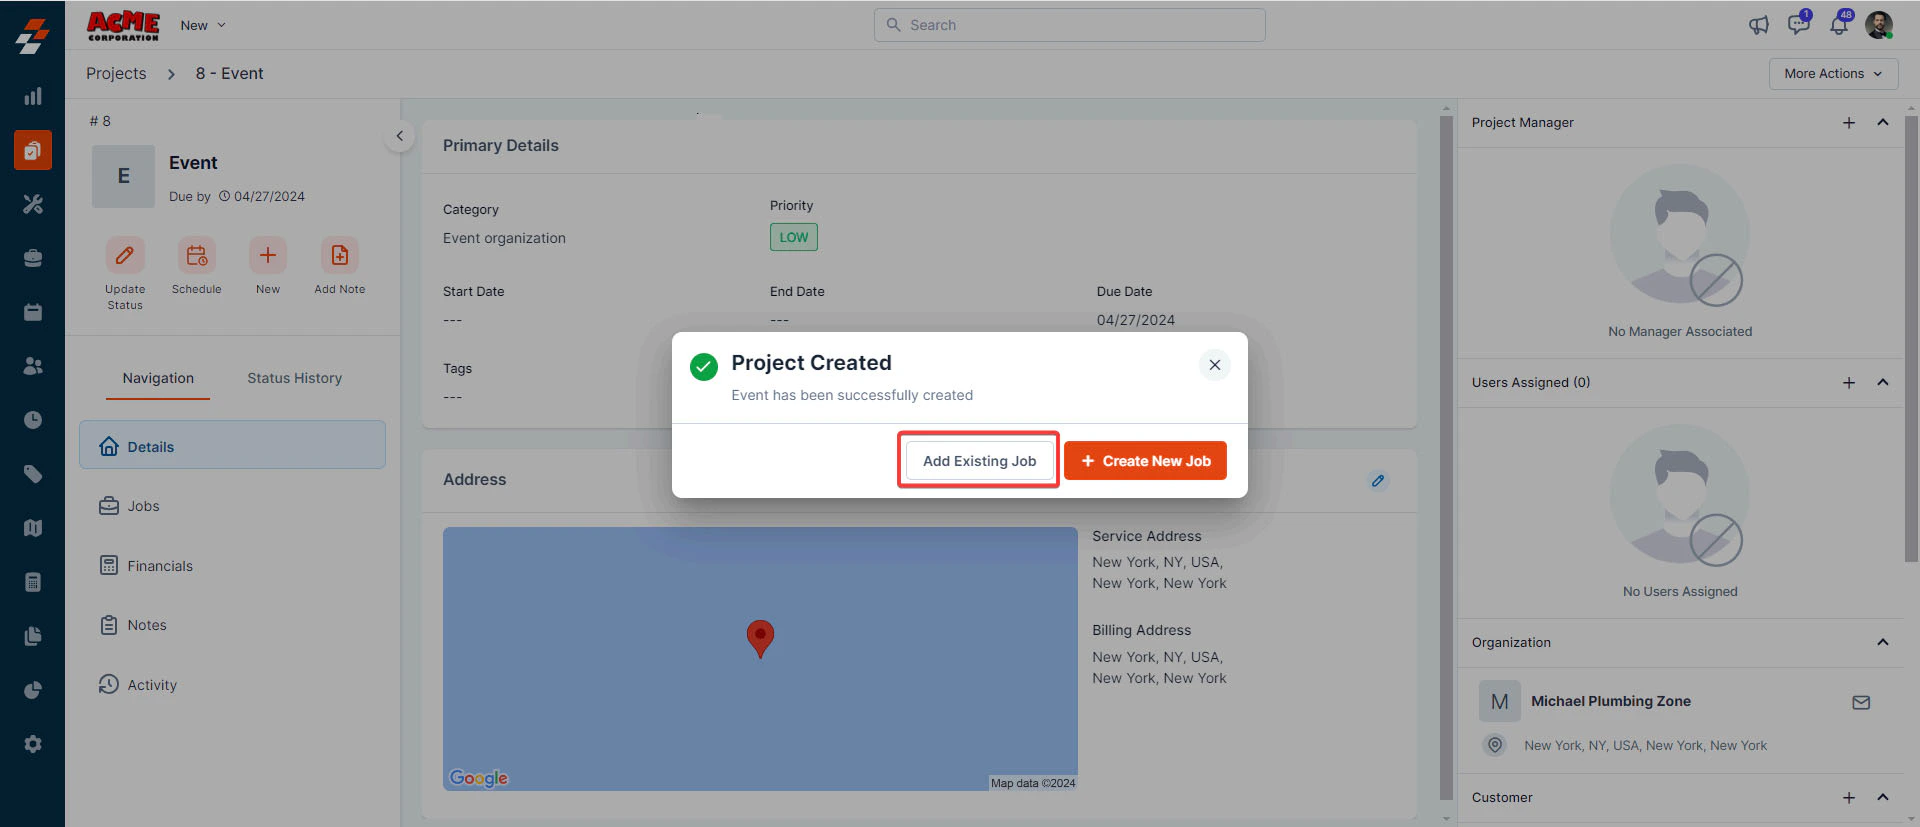Collapse the Project Manager panel

coord(1883,123)
